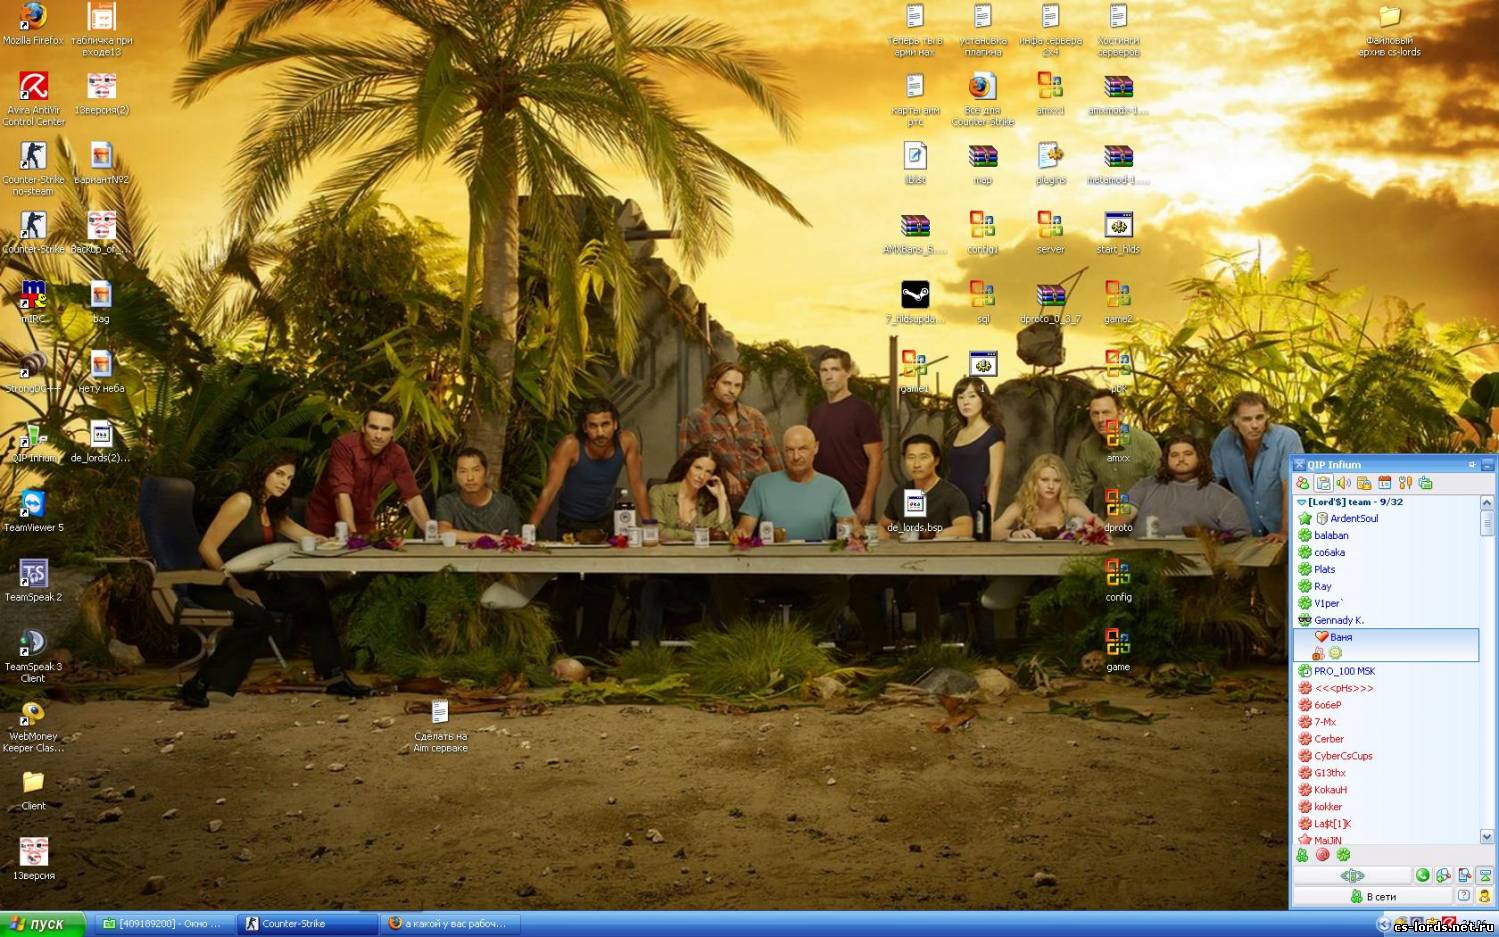
Task: Toggle the hourglass button in QIP bottom bar
Action: (x=1485, y=875)
